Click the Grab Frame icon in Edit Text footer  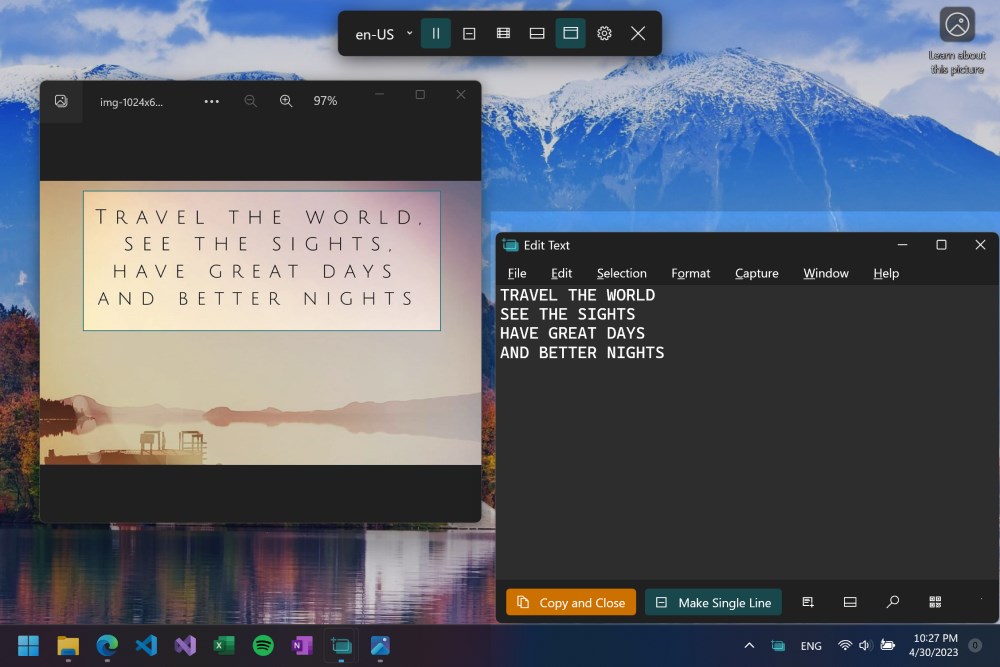[x=850, y=603]
